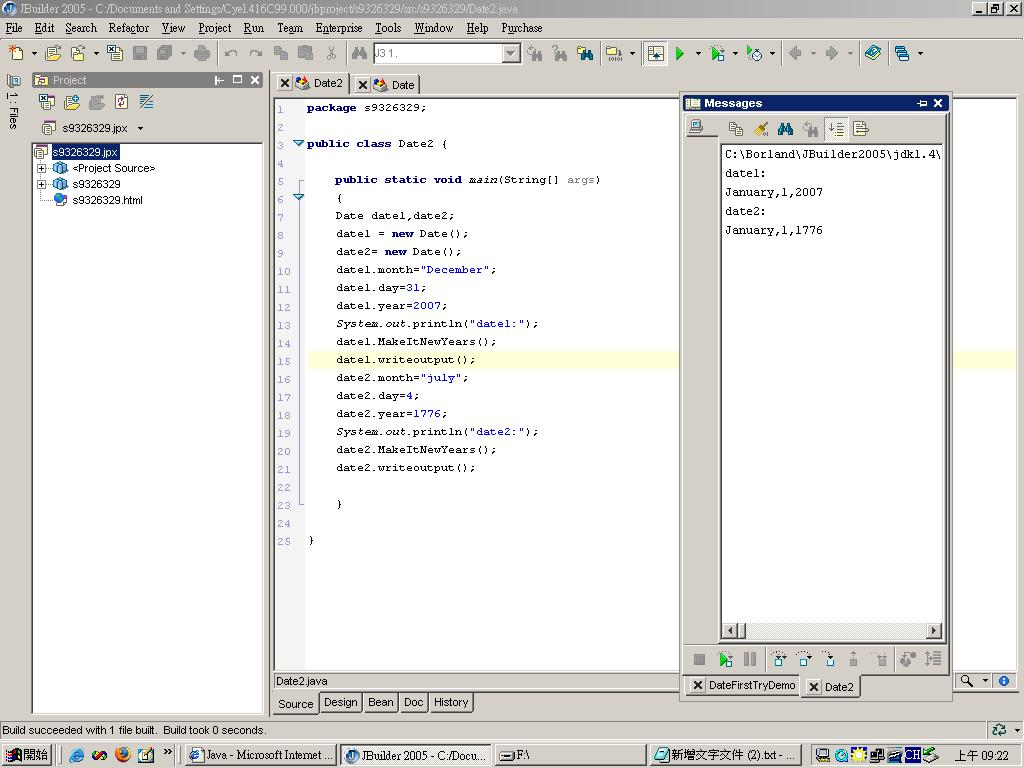Click the Step Over icon in the debugger bar
This screenshot has height=768, width=1024.
click(804, 659)
